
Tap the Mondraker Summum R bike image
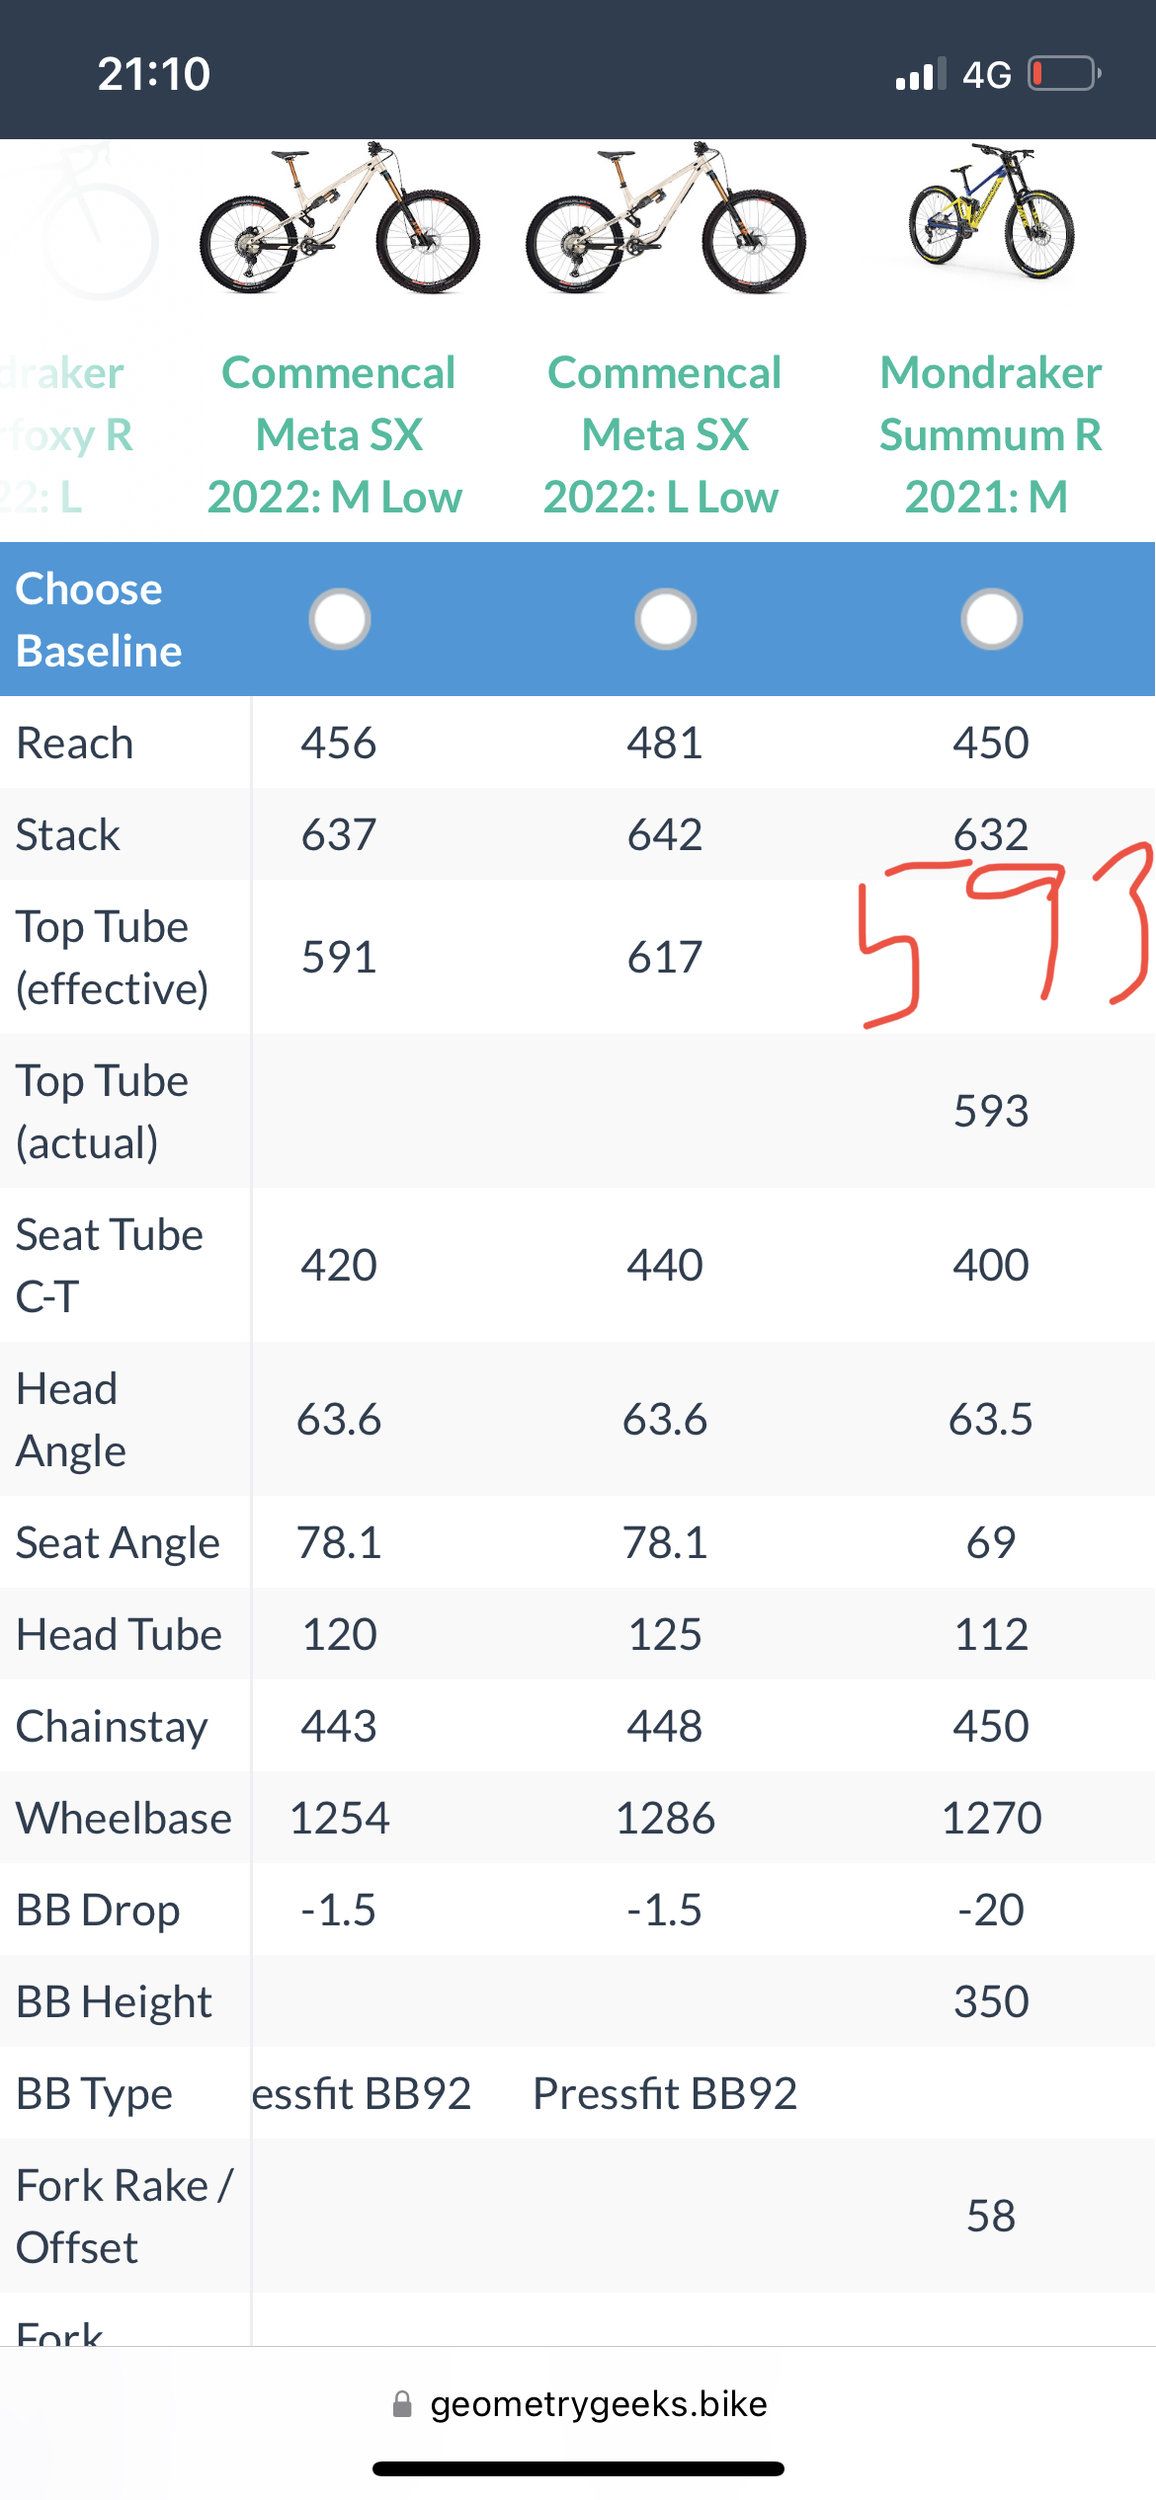point(991,213)
